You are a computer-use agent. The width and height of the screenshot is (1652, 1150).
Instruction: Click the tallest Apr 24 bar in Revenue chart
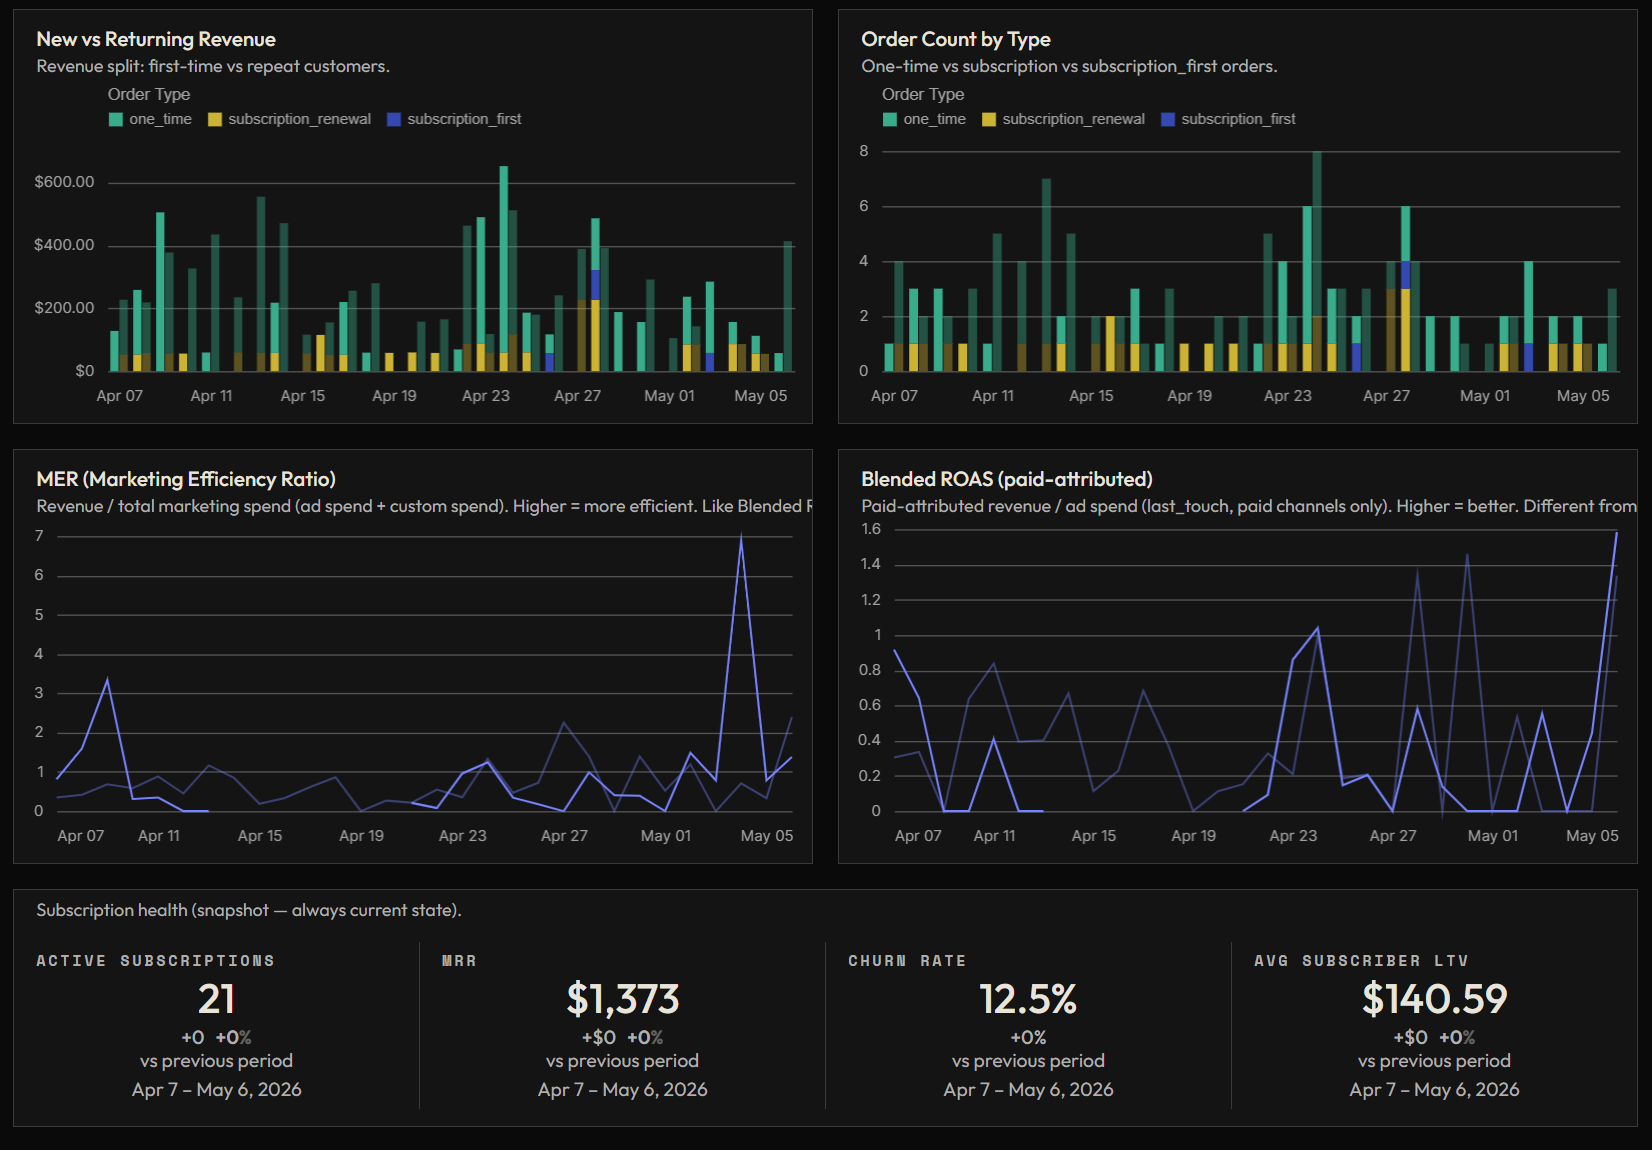[504, 268]
